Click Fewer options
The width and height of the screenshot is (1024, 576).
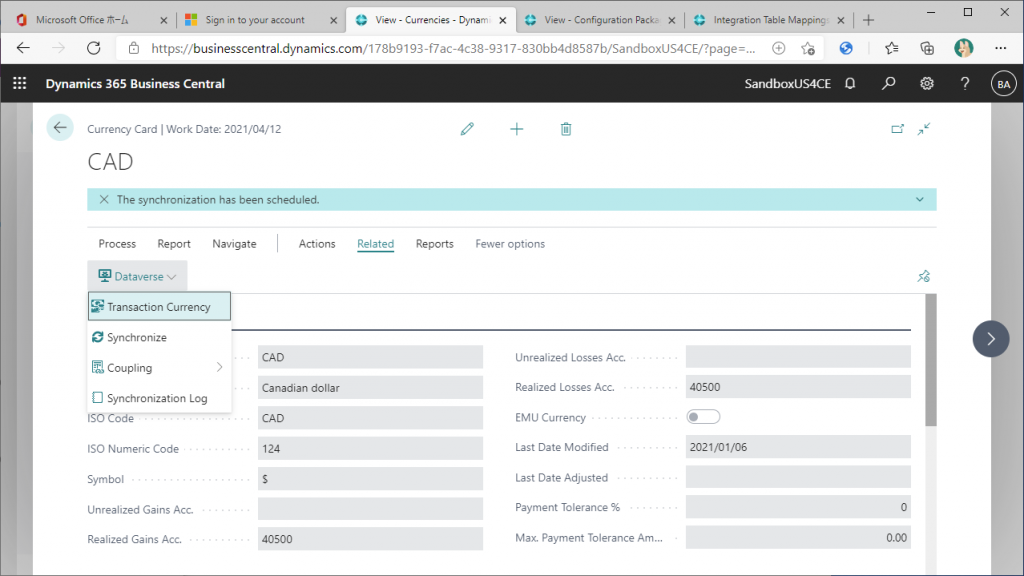[510, 244]
